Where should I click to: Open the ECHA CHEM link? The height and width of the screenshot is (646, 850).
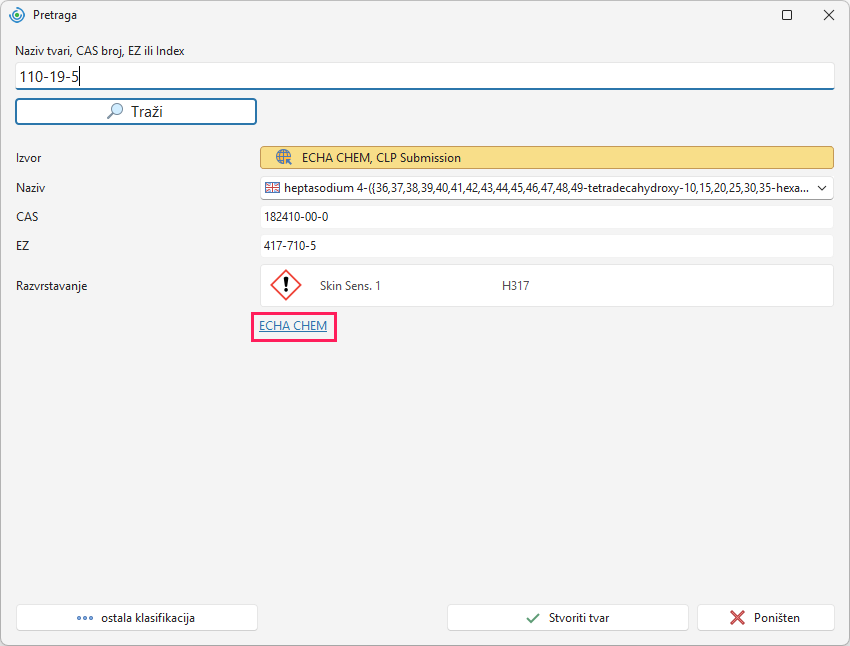(x=293, y=326)
